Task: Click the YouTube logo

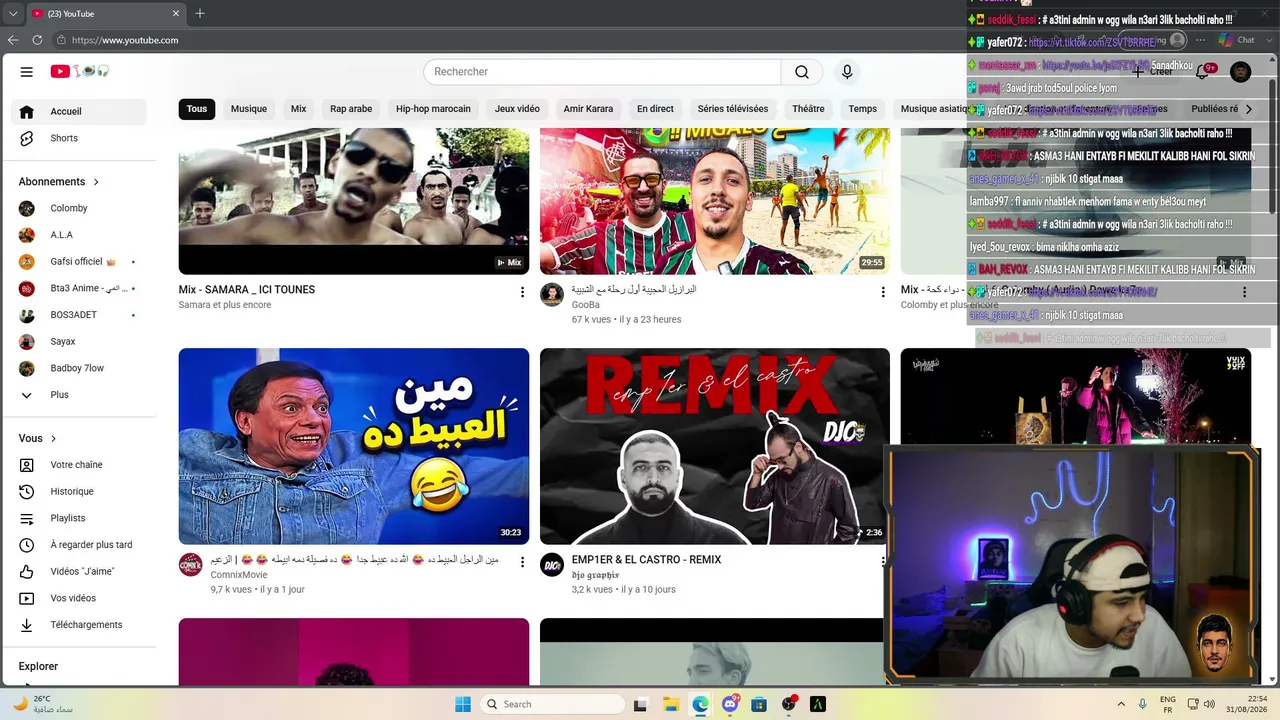Action: [x=80, y=72]
